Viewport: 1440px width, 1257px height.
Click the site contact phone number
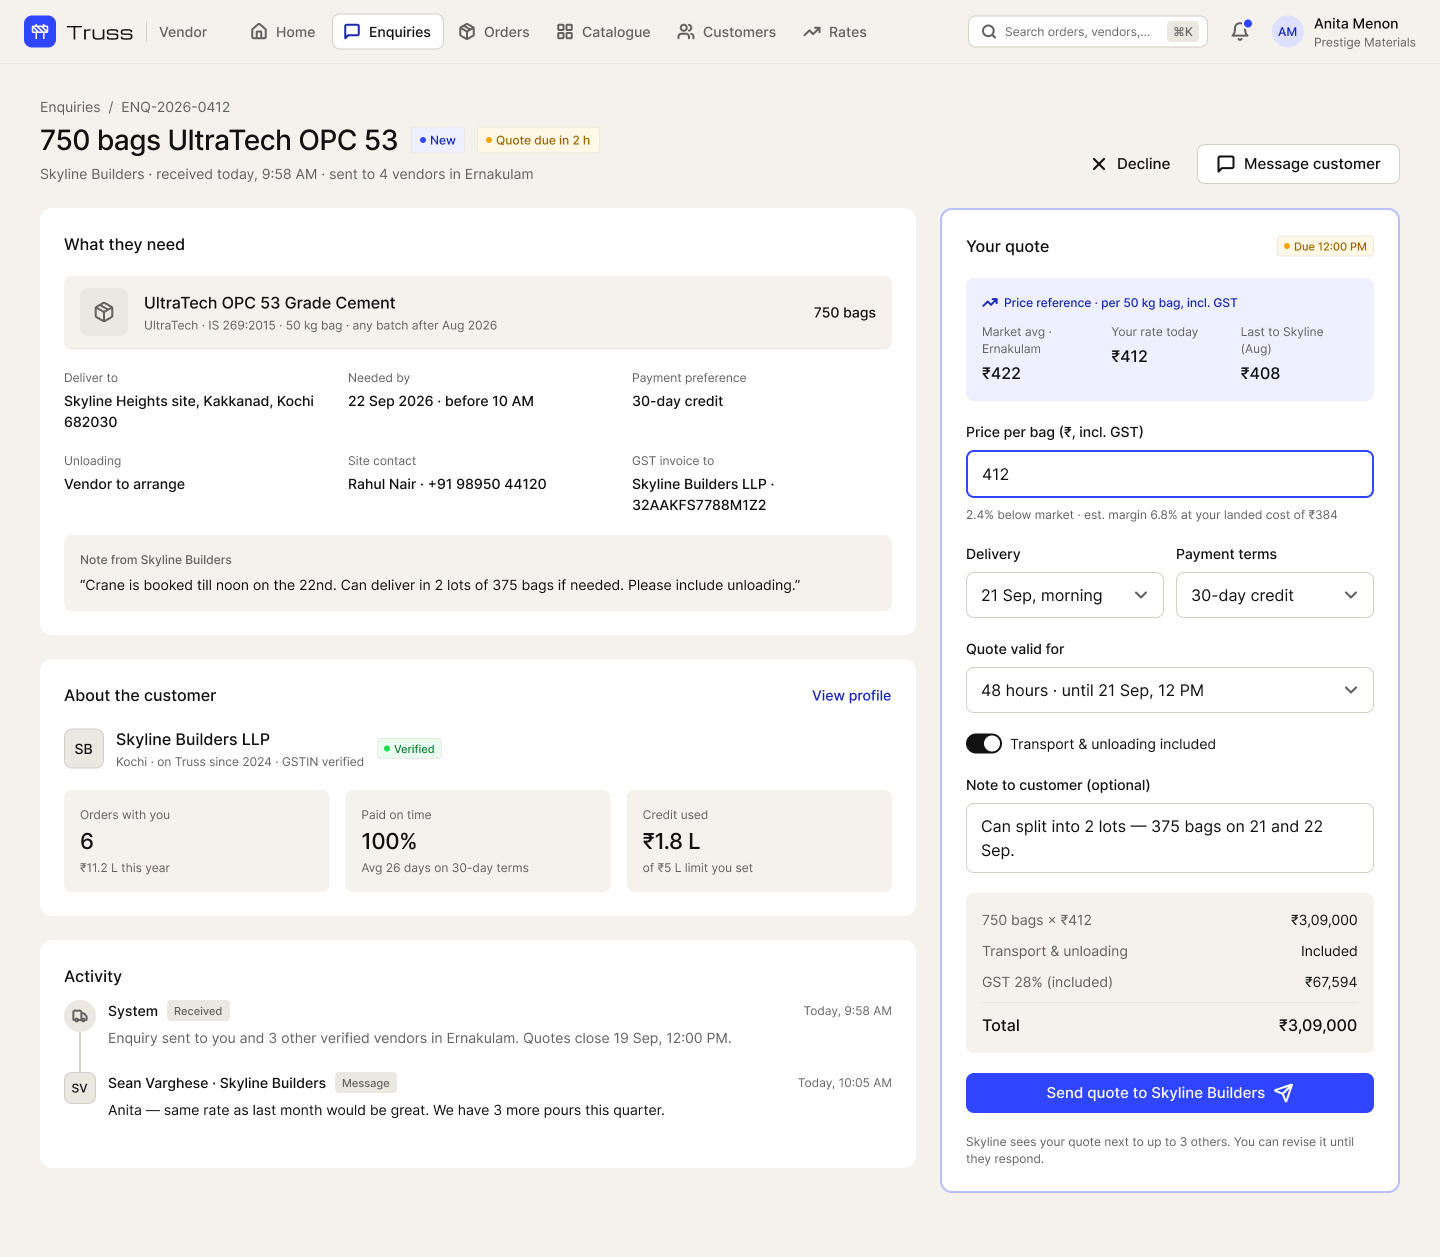pyautogui.click(x=487, y=484)
